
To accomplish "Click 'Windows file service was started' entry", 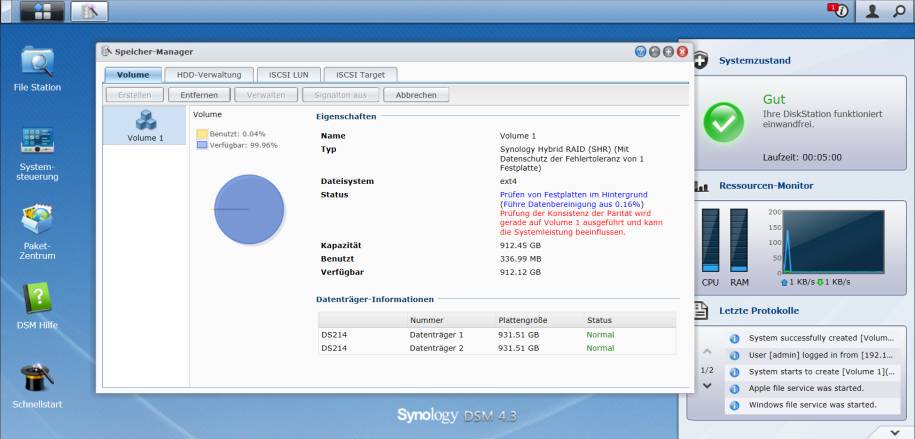I will click(812, 405).
